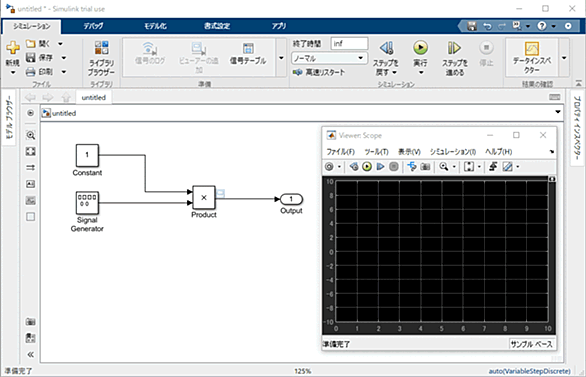Click the 新規 (New) model plus icon

click(x=13, y=48)
